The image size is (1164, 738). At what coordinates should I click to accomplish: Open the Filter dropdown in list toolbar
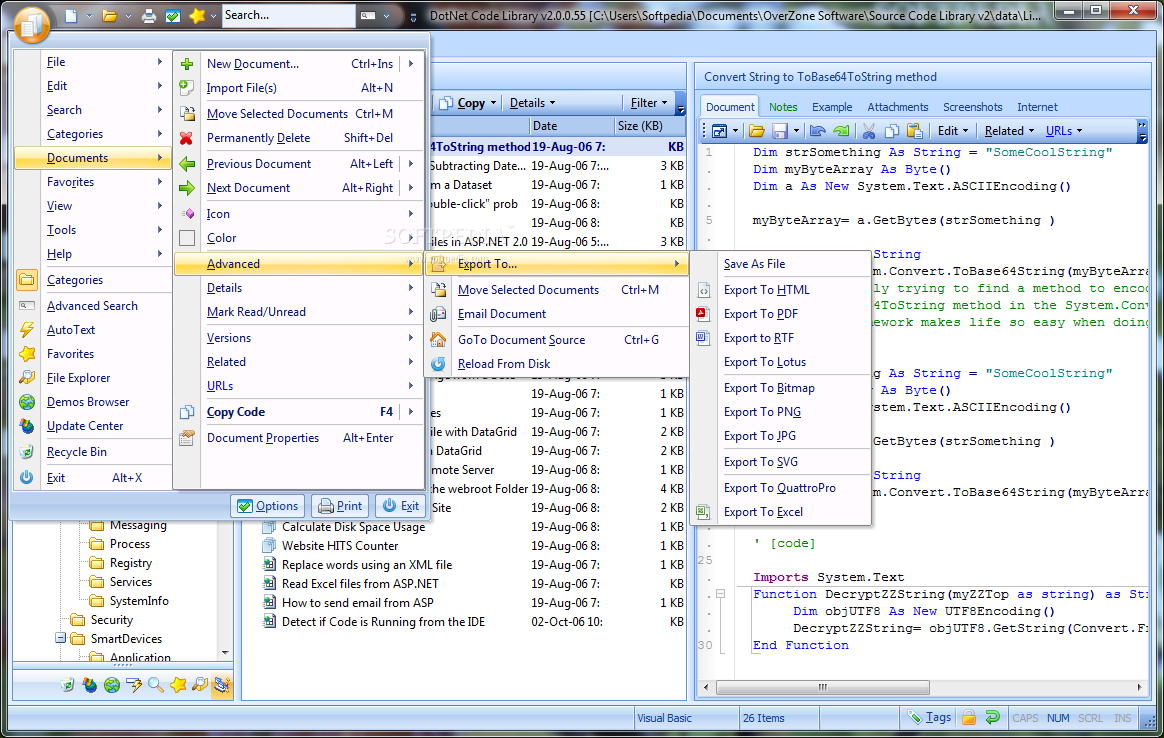(x=649, y=103)
